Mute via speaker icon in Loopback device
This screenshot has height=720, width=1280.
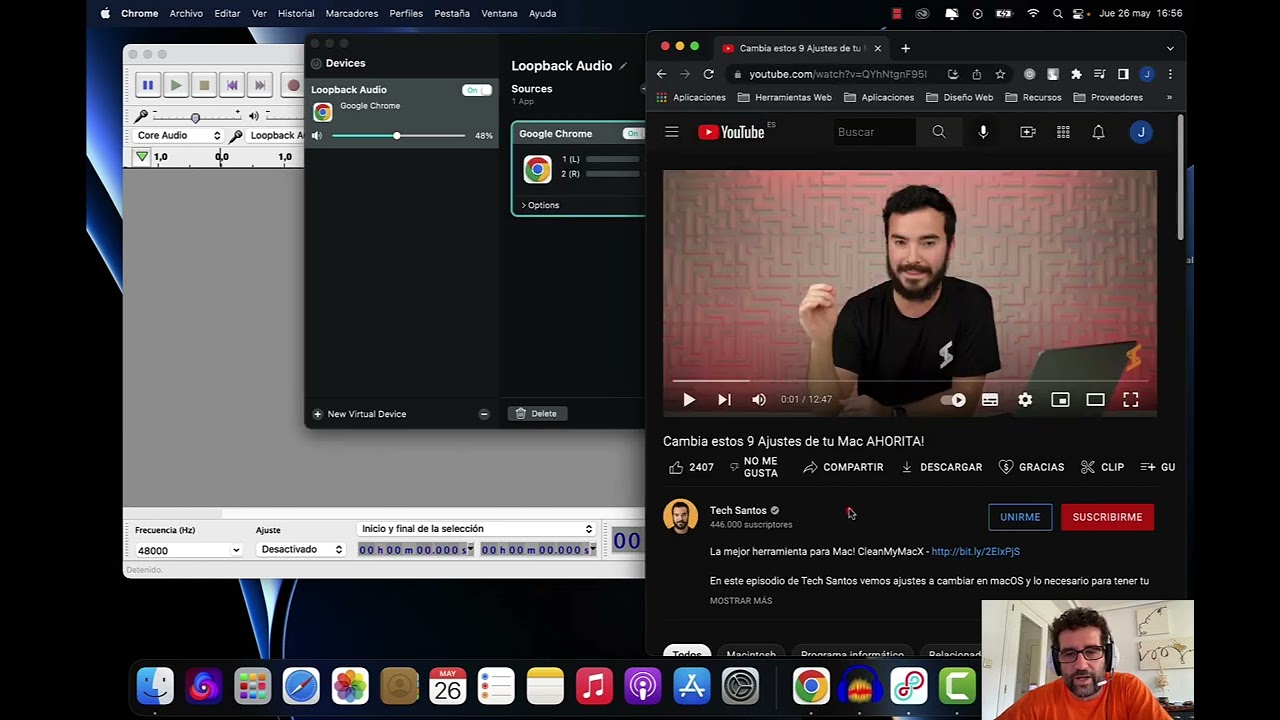tap(317, 136)
